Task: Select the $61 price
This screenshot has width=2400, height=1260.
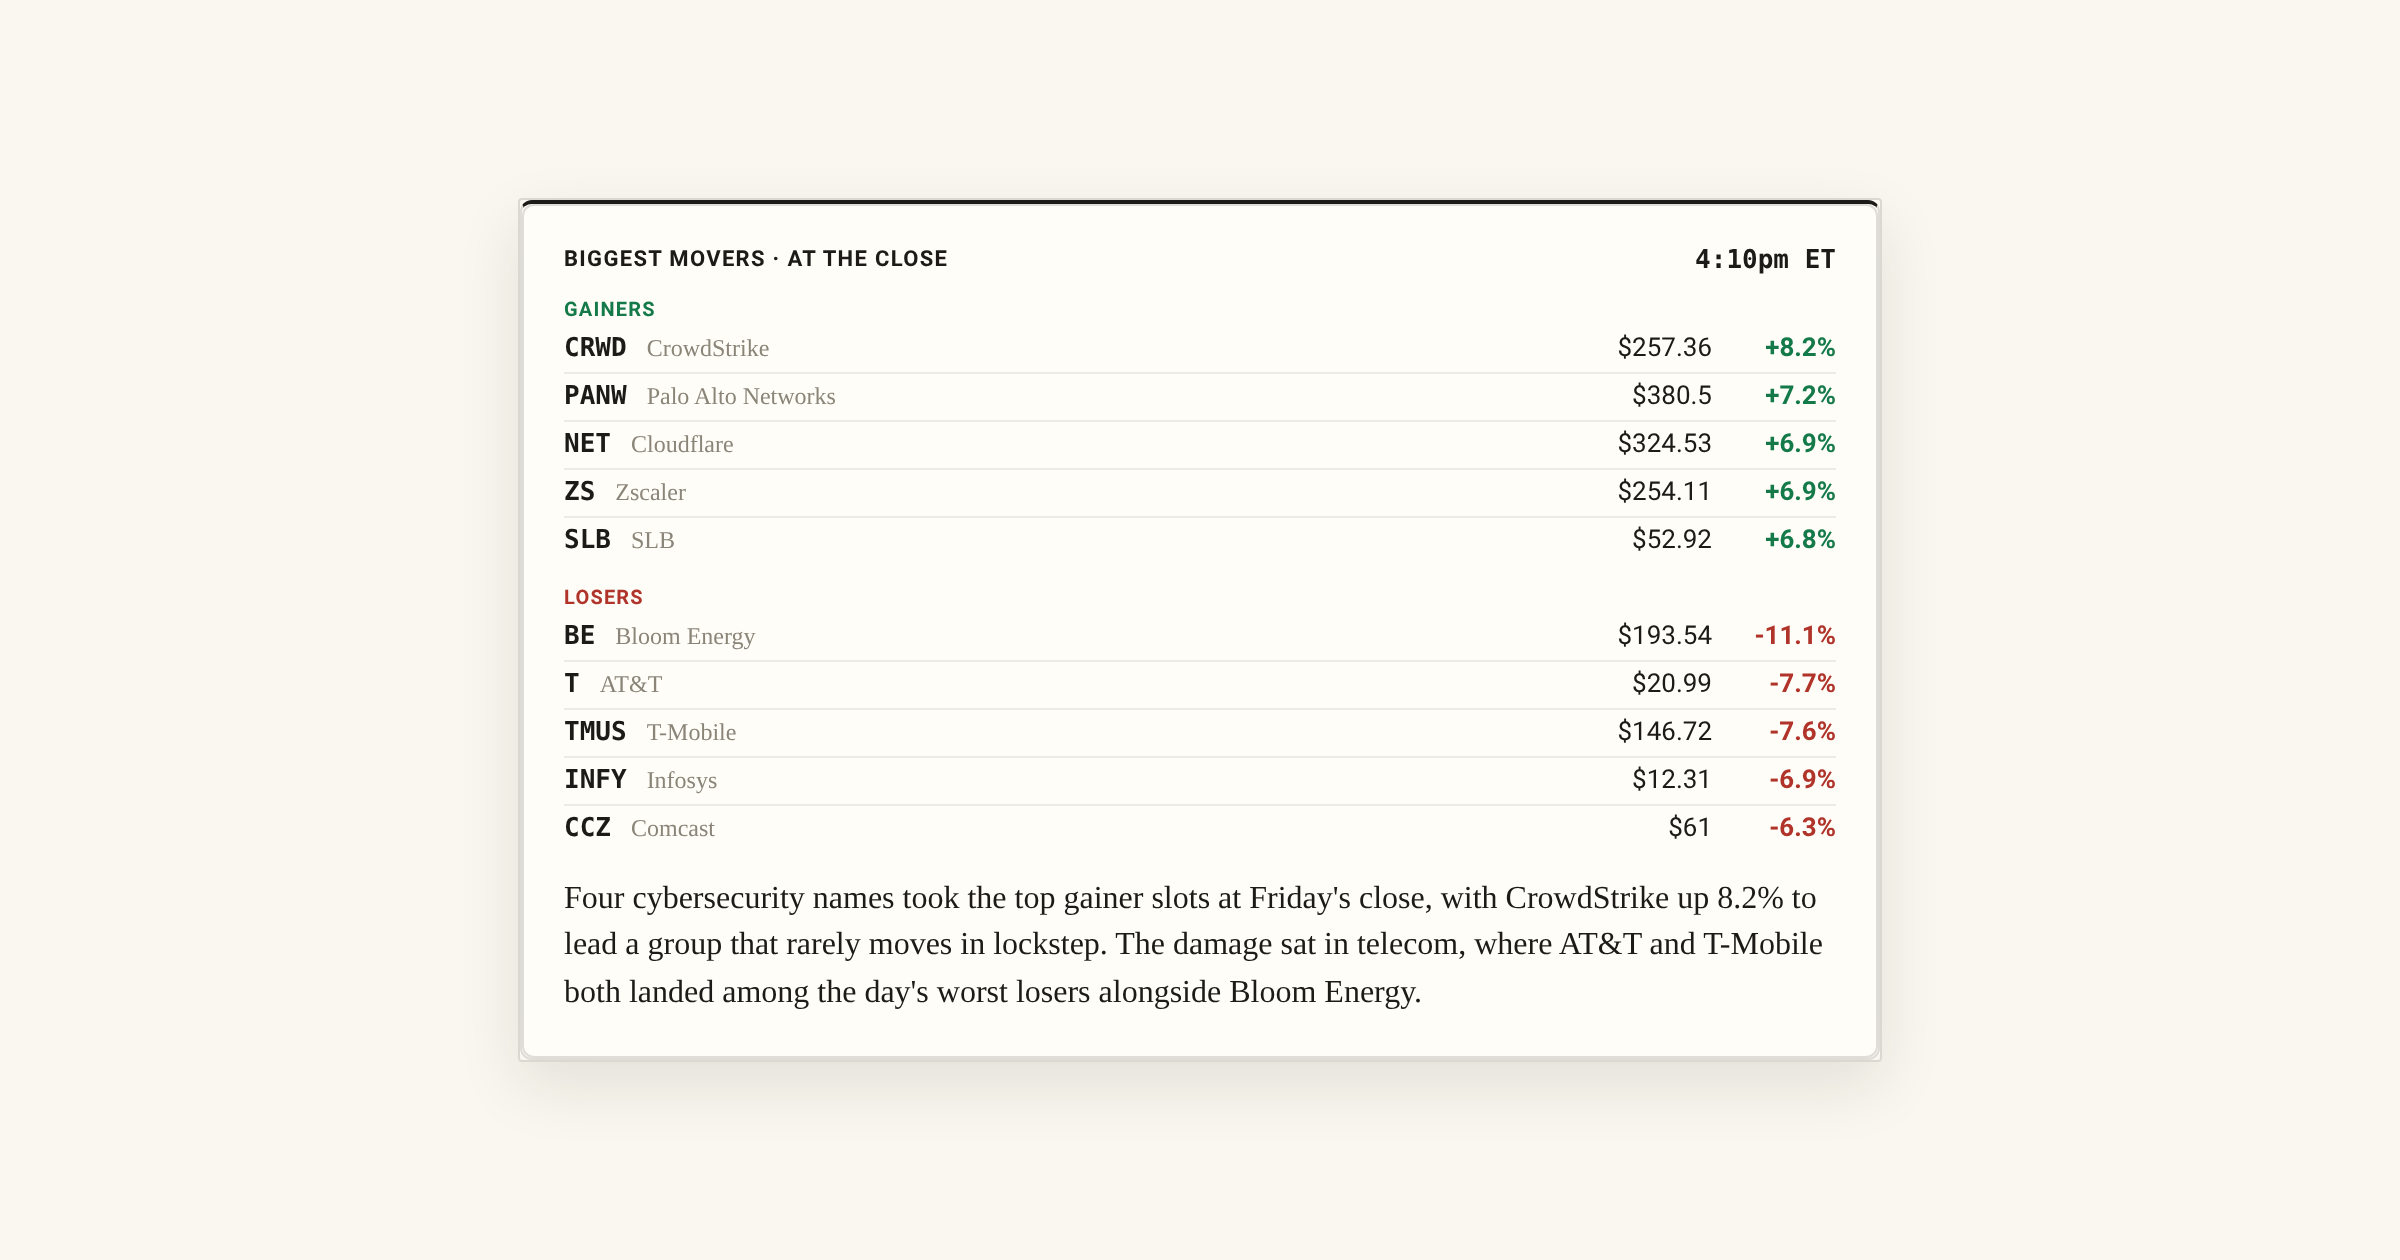Action: (1689, 827)
